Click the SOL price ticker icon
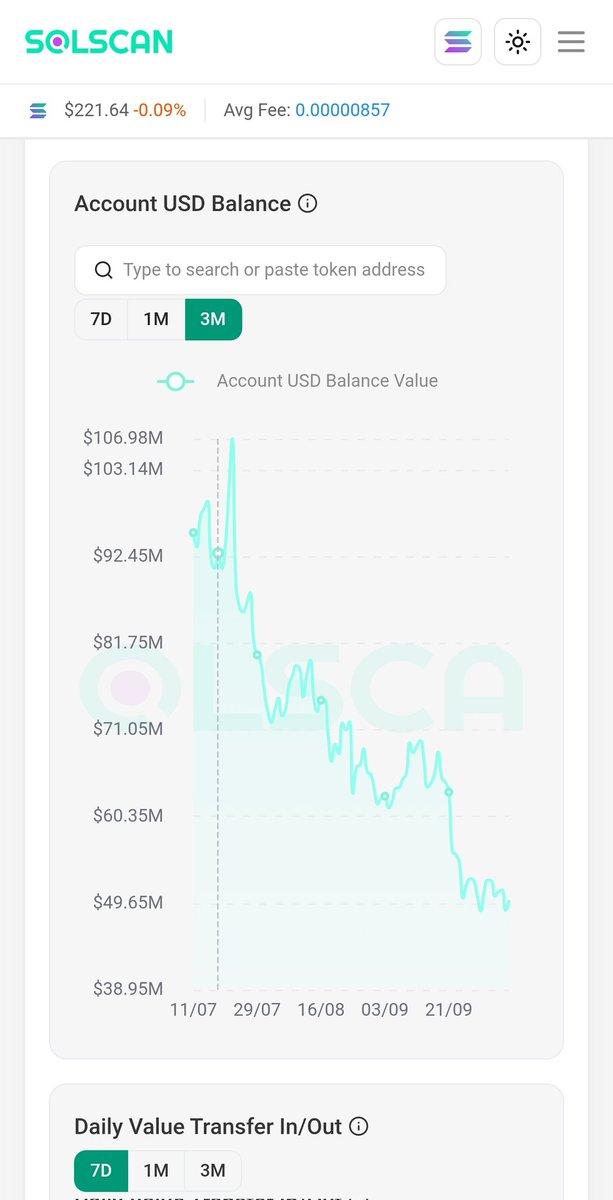This screenshot has height=1200, width=613. tap(38, 111)
